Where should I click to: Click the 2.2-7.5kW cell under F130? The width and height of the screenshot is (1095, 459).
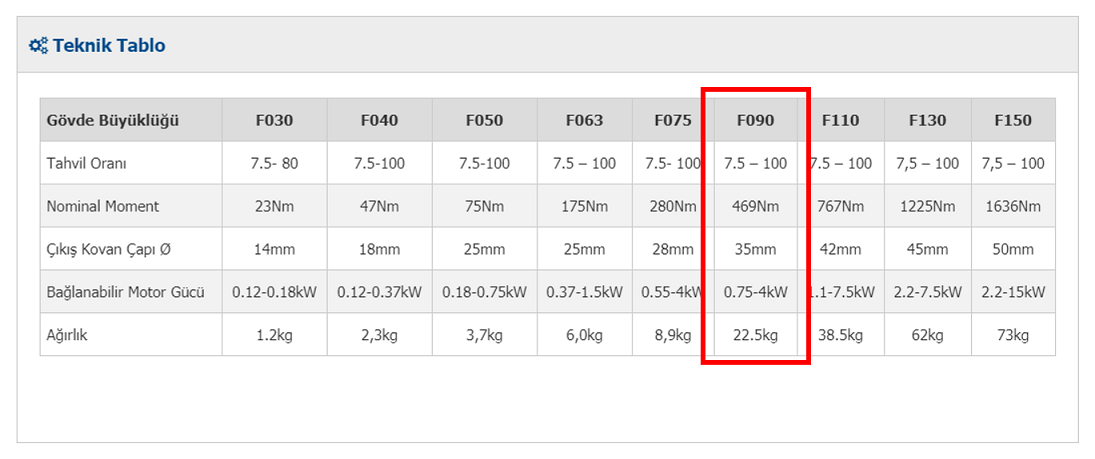[x=927, y=293]
